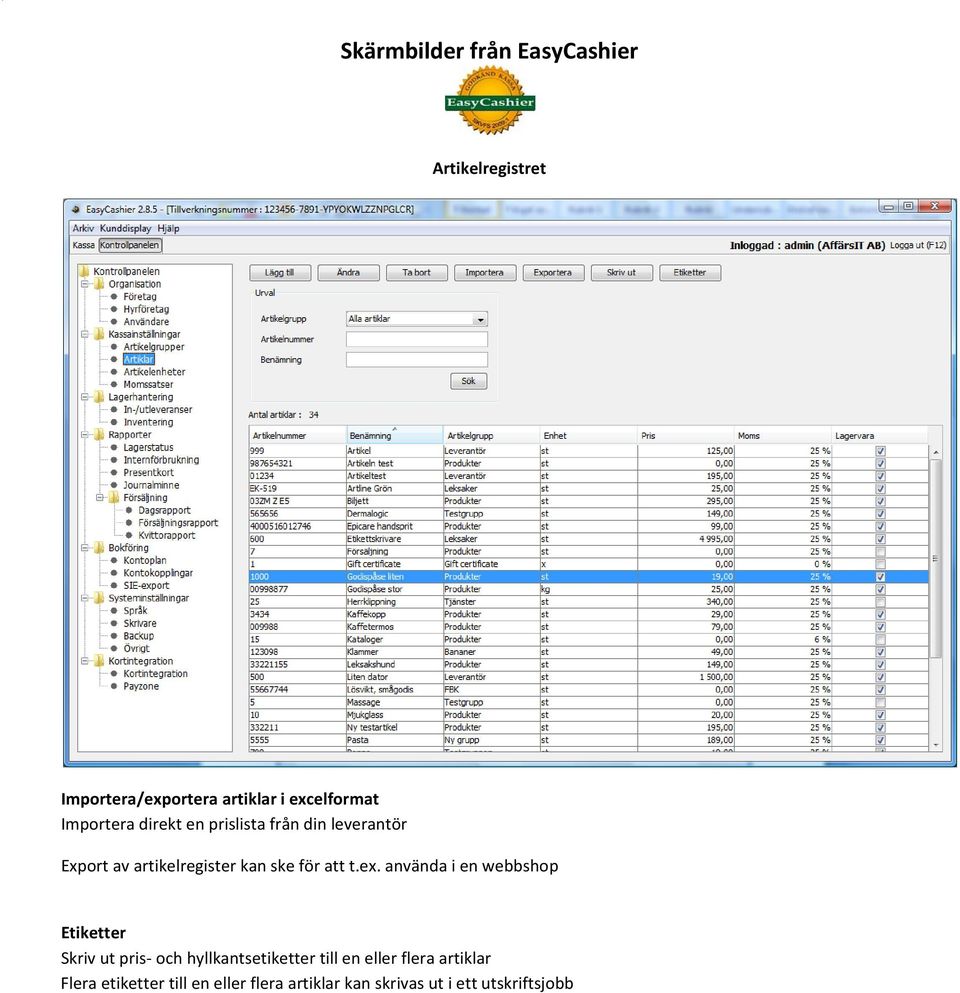This screenshot has width=960, height=993.
Task: Click the Rapporter folder icon
Action: (x=99, y=435)
